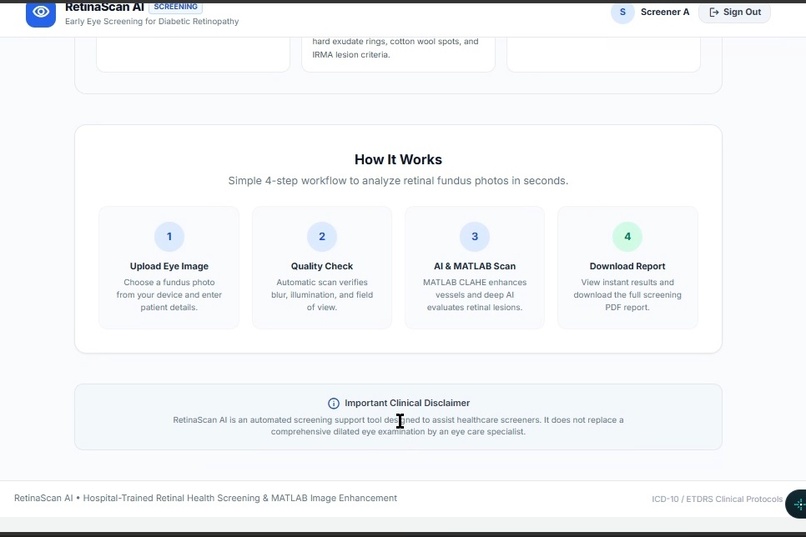Click the Important Clinical Disclaimer heading
This screenshot has width=806, height=537.
click(x=407, y=403)
